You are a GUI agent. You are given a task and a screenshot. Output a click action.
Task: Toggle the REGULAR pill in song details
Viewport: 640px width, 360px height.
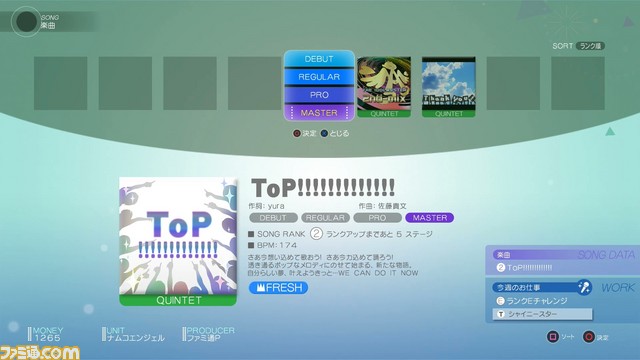[x=325, y=218]
